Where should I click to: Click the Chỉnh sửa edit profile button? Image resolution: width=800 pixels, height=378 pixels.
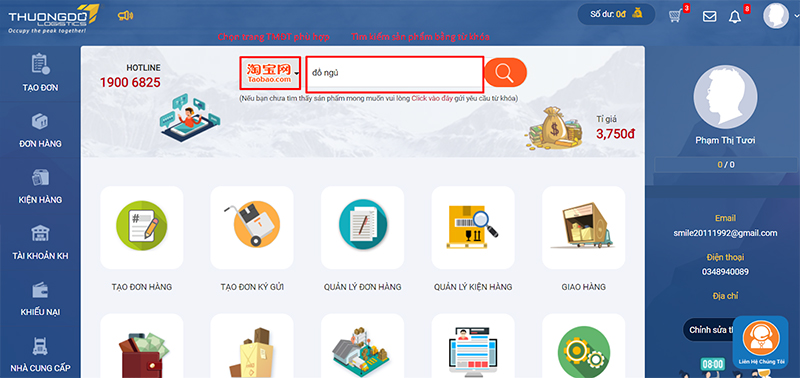tap(708, 330)
